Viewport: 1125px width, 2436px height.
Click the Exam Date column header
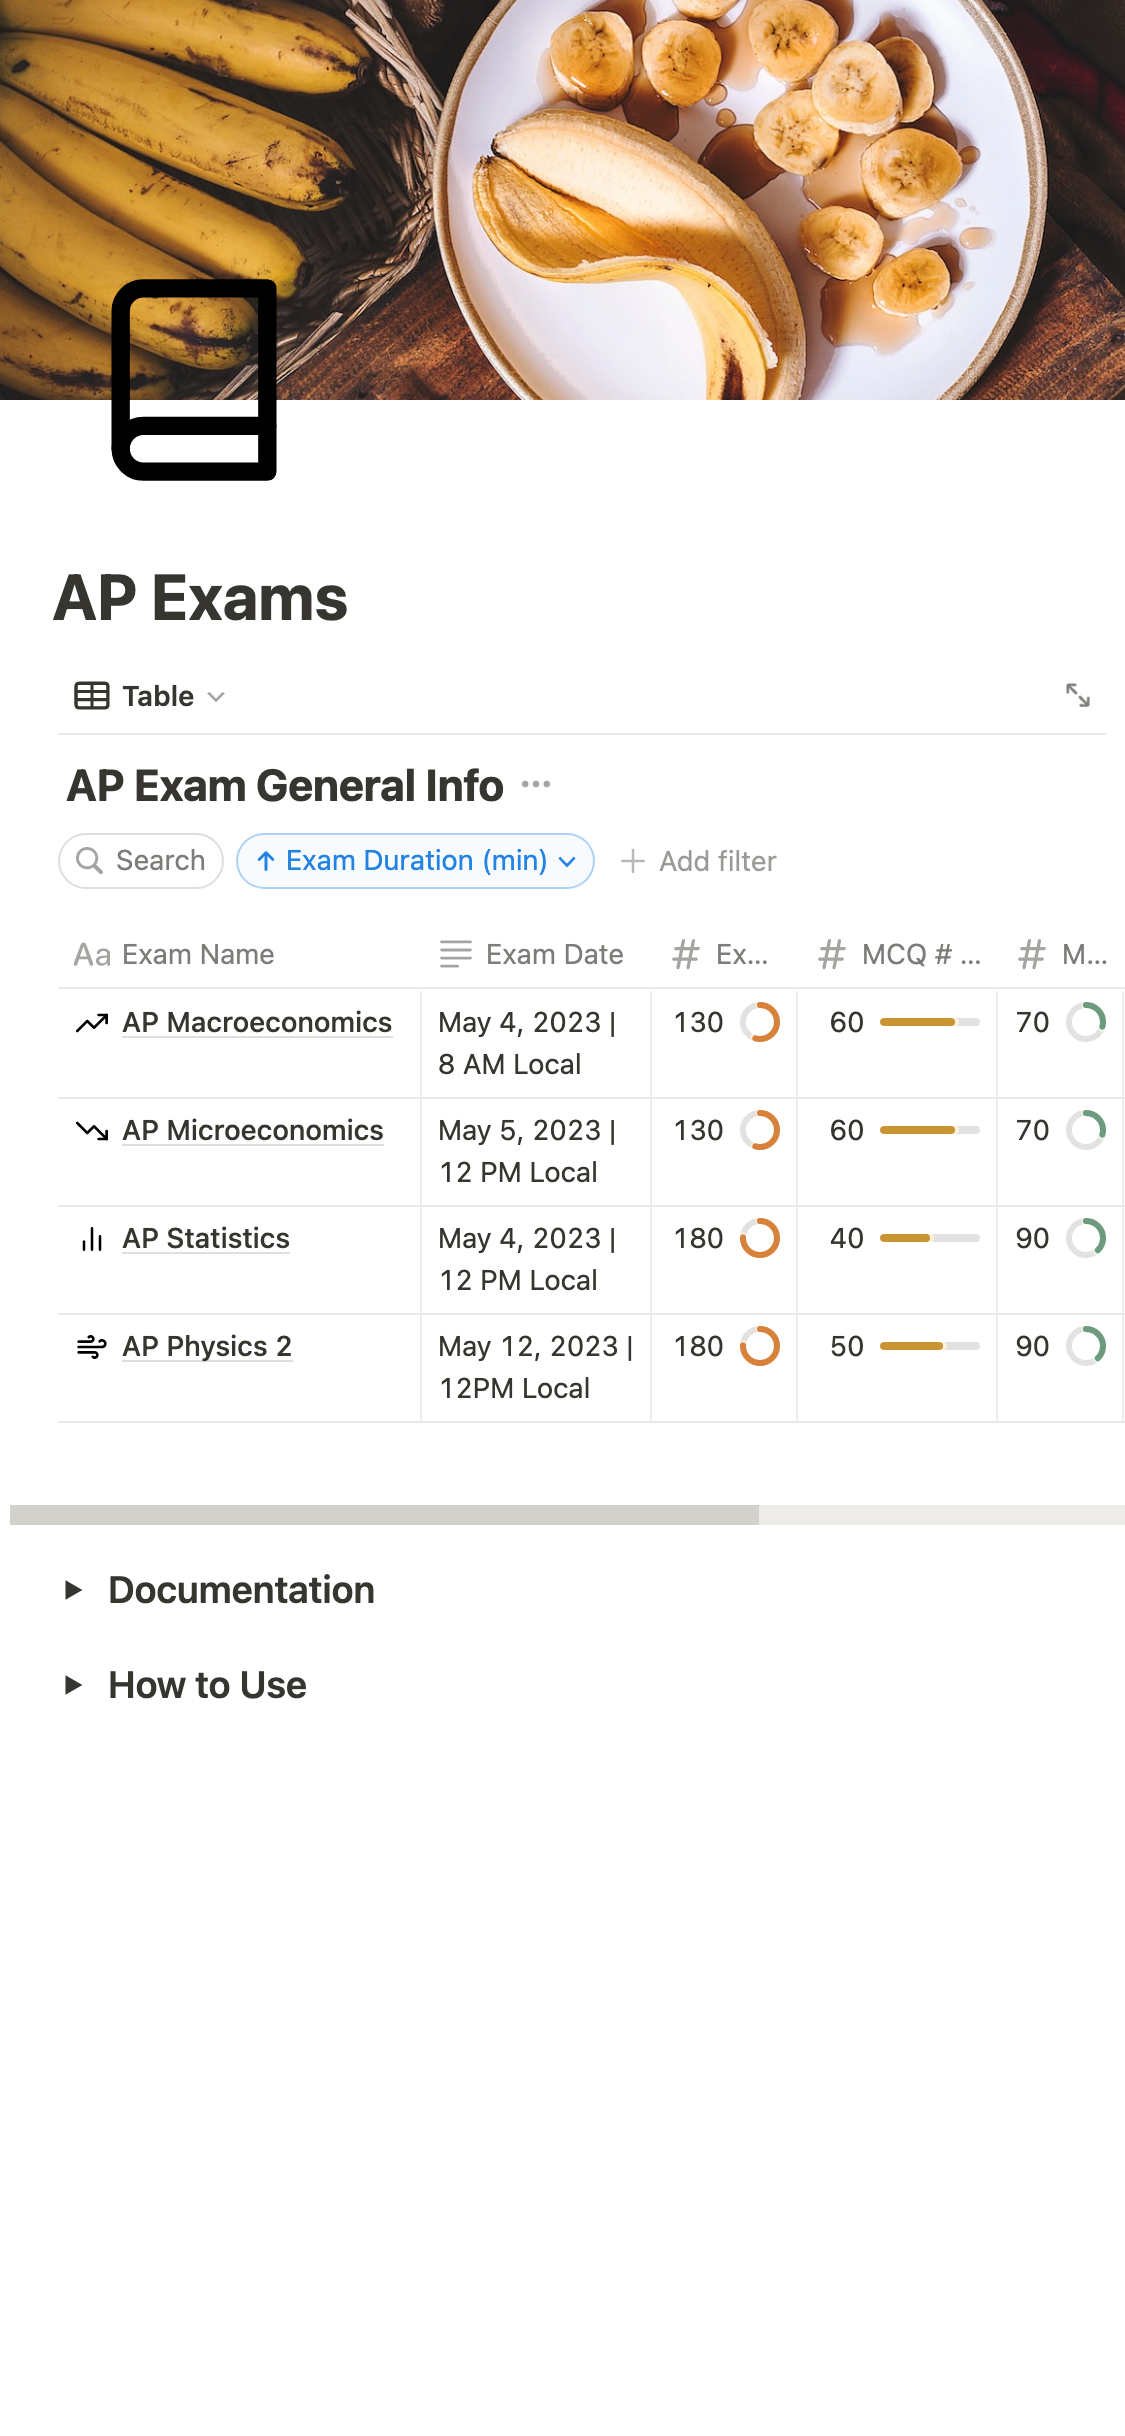[x=532, y=955]
